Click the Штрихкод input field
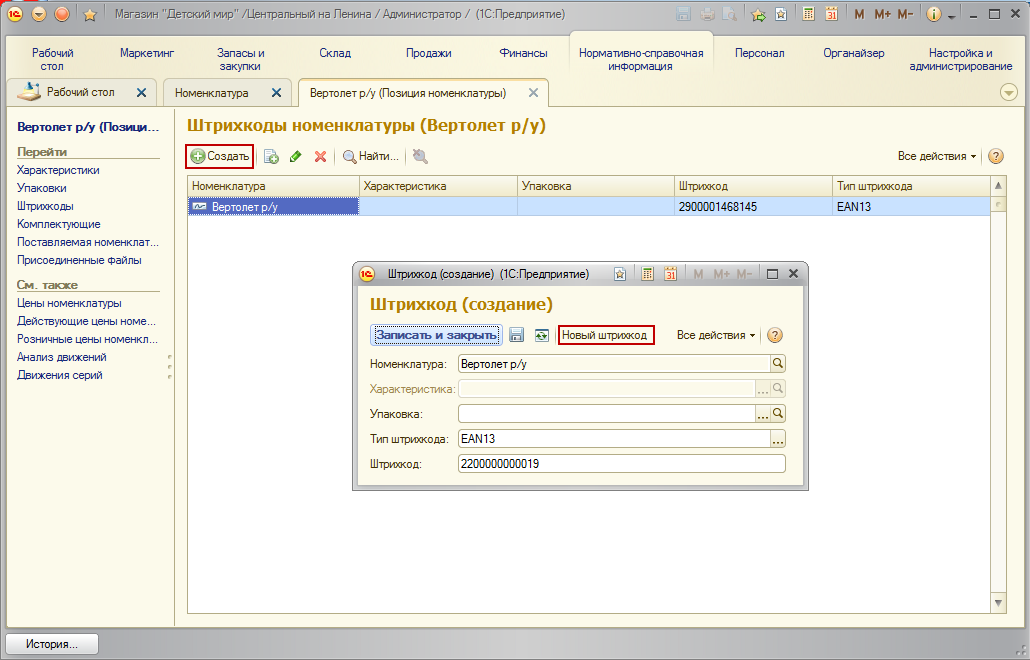The height and width of the screenshot is (660, 1030). [621, 464]
